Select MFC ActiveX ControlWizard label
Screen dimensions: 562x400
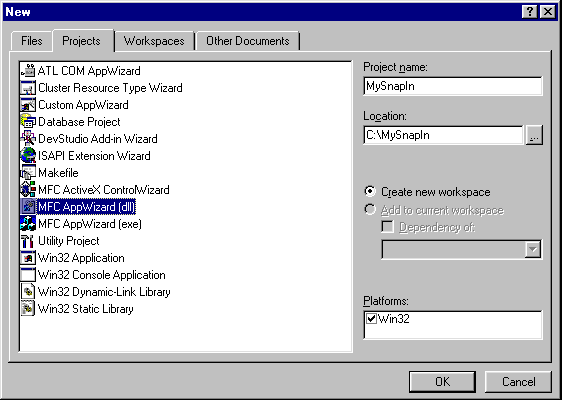pyautogui.click(x=104, y=190)
